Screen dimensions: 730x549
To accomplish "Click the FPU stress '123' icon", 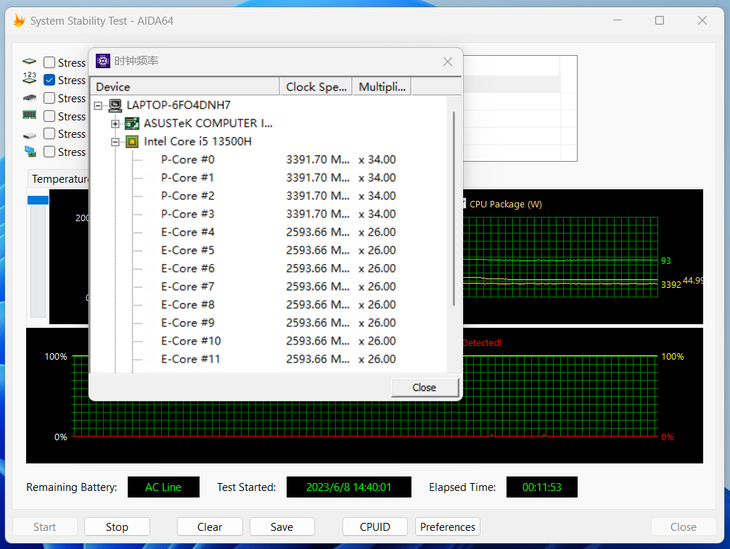I will [29, 78].
